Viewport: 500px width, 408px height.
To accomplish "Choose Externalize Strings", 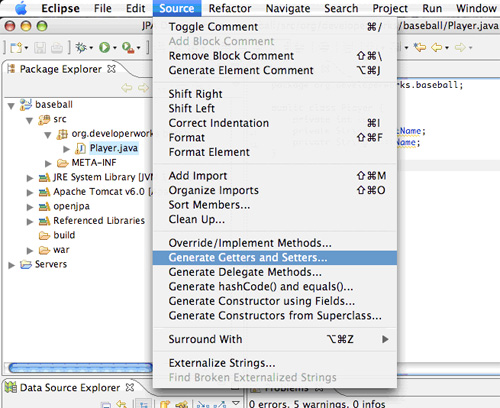I will (x=275, y=363).
